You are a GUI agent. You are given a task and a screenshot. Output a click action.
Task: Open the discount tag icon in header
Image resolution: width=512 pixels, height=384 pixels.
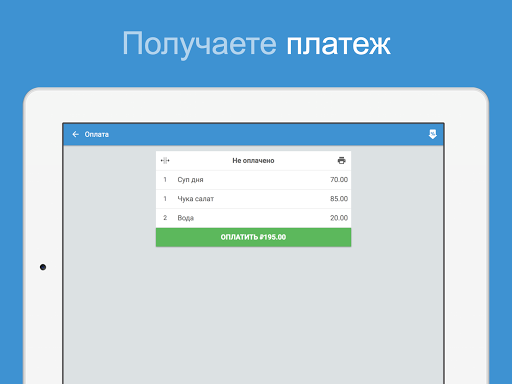tap(433, 134)
